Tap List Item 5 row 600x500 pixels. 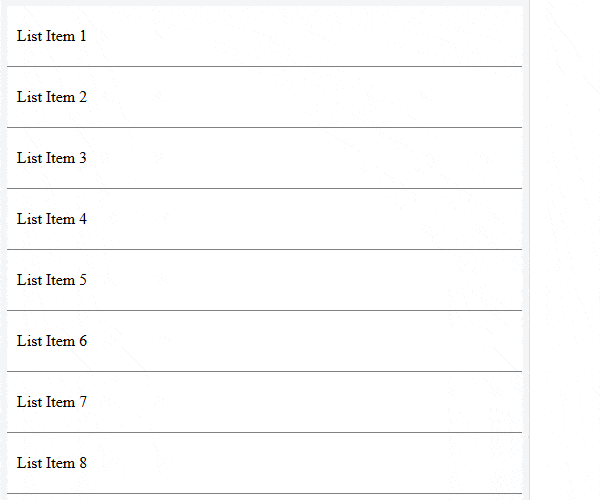264,280
